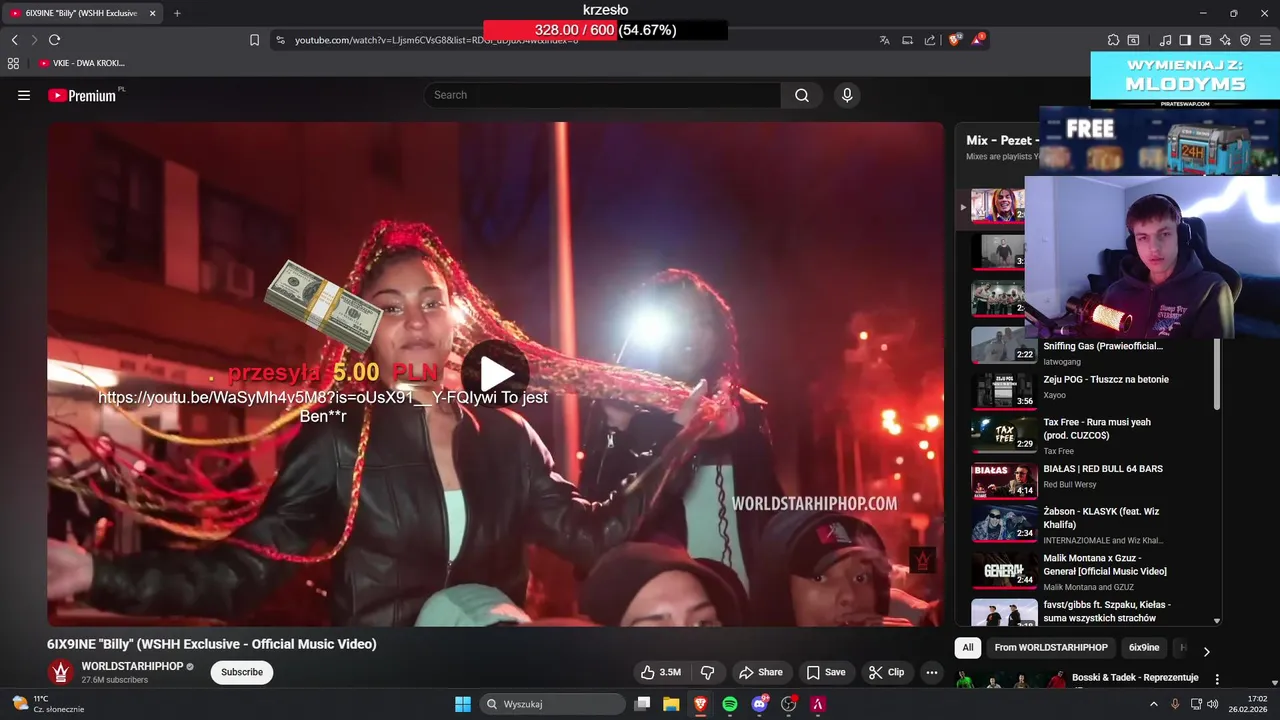Open the apps grid in bookmarks bar

point(13,63)
